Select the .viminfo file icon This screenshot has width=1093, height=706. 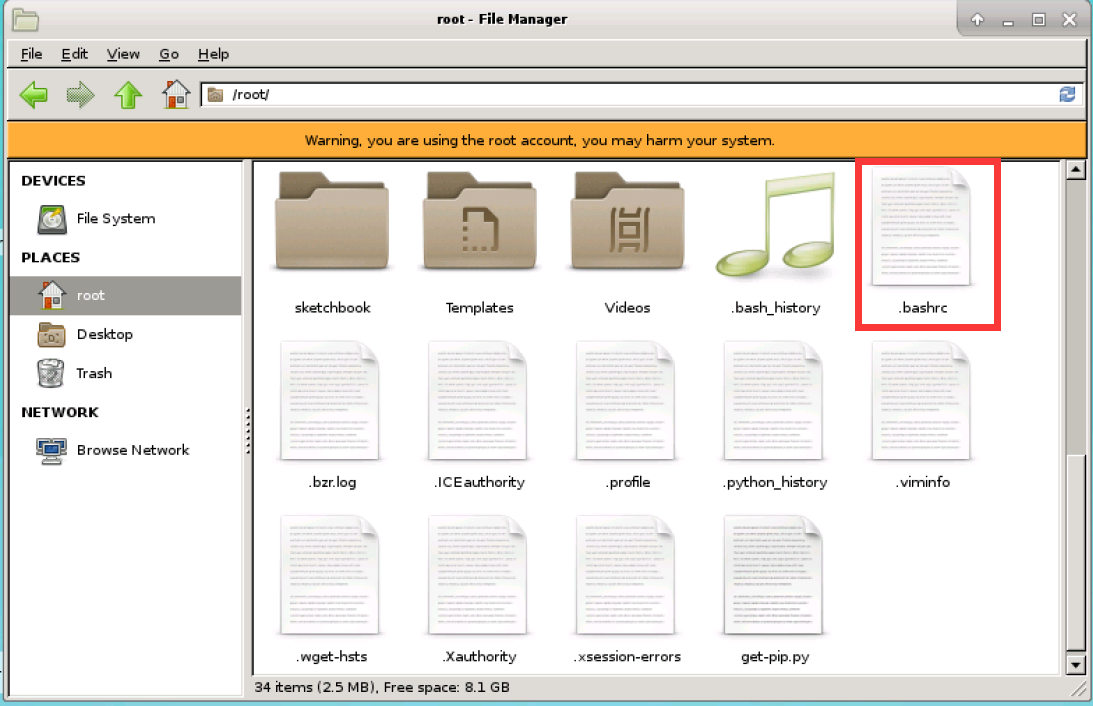point(921,401)
